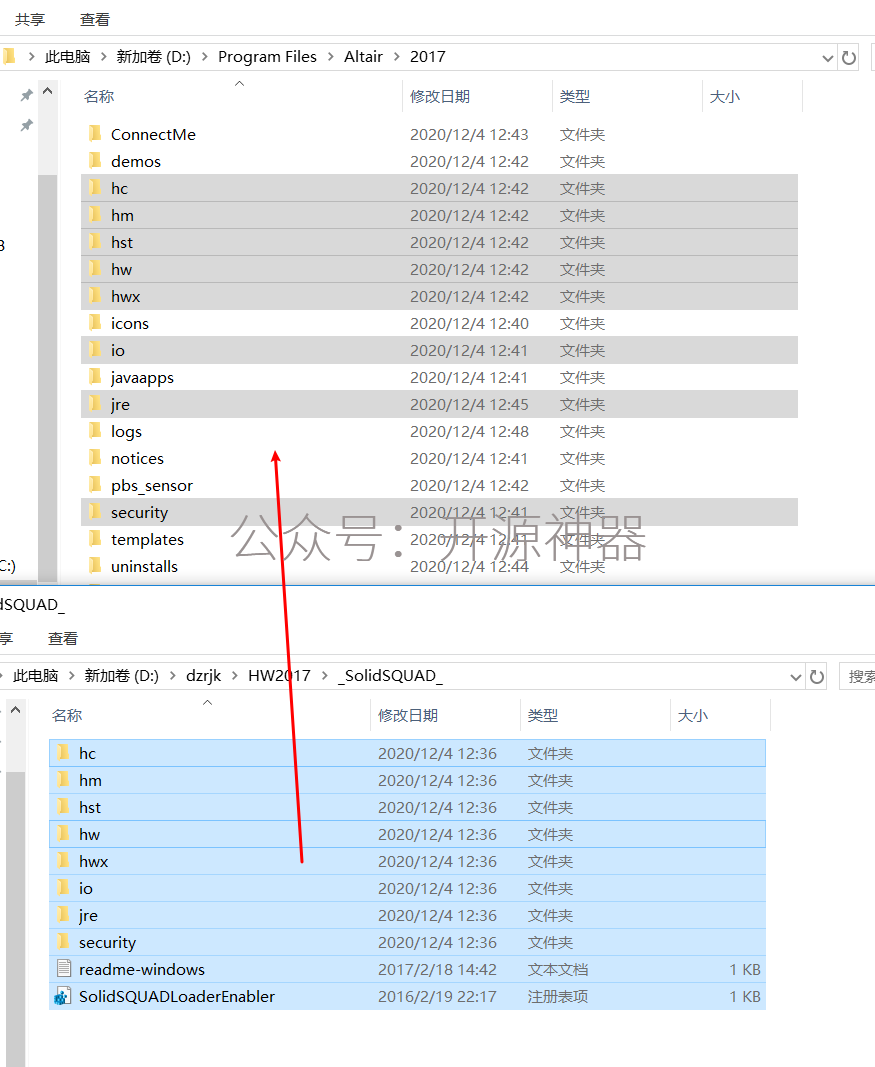
Task: Click the date 2017/2/18 14:42
Action: (437, 969)
